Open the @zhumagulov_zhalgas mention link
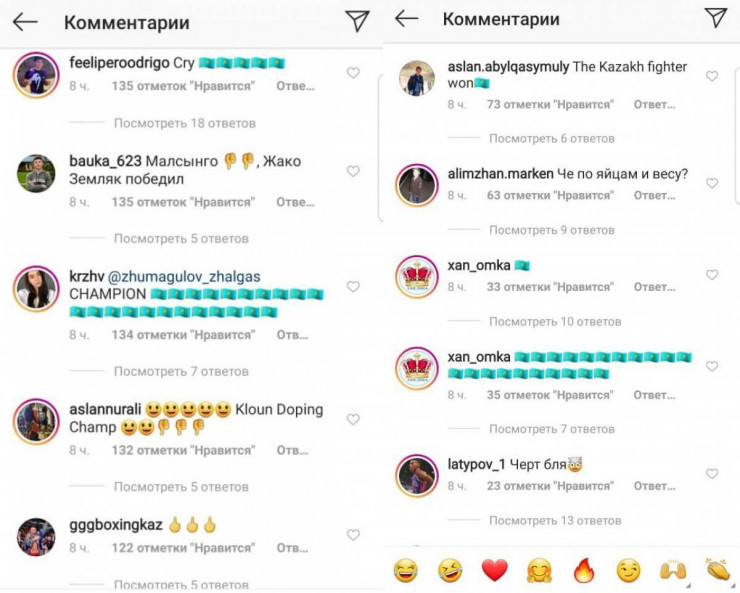Image resolution: width=740 pixels, height=593 pixels. click(x=184, y=276)
